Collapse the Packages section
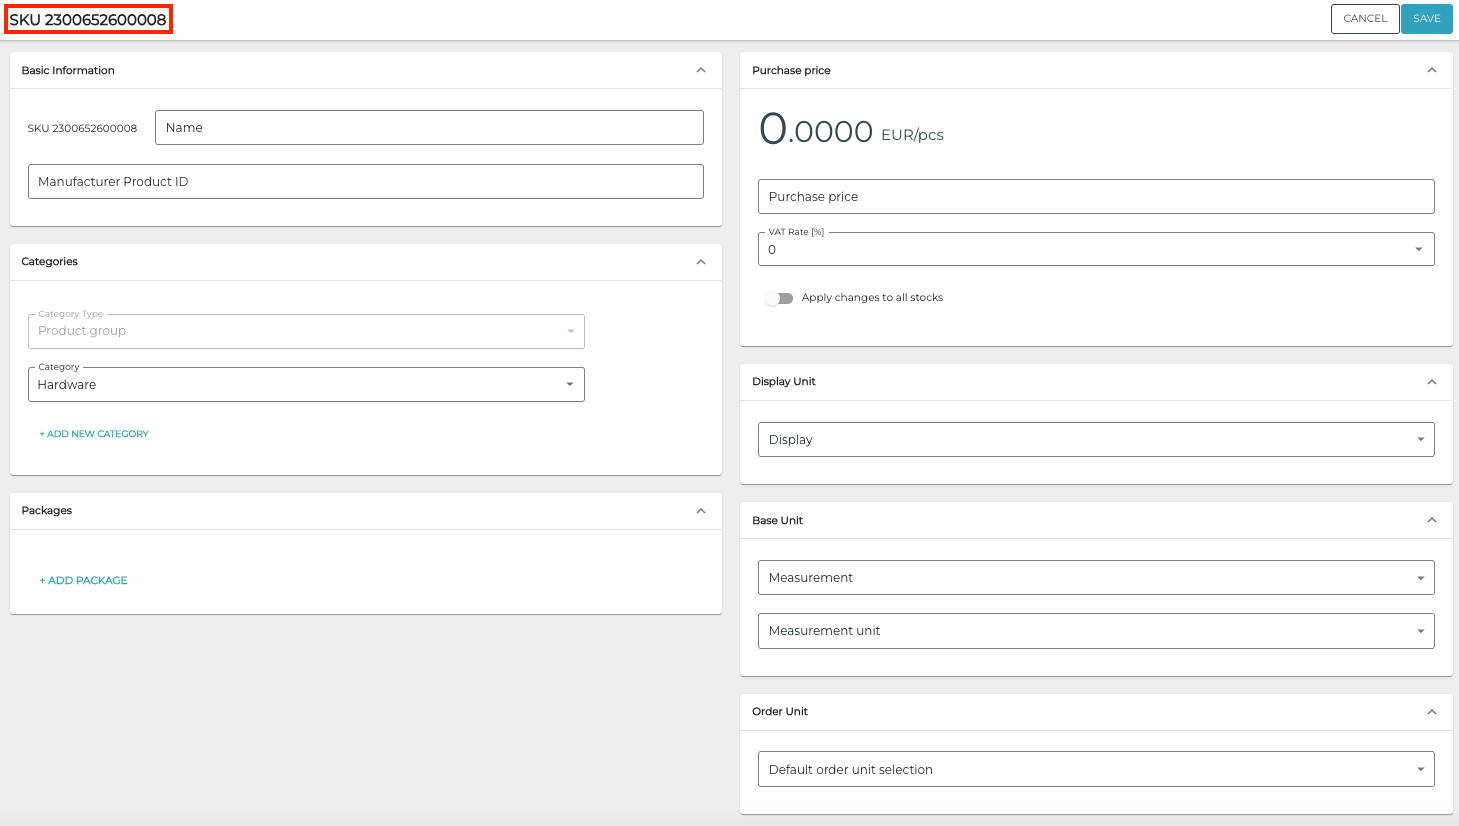This screenshot has height=826, width=1459. [701, 511]
